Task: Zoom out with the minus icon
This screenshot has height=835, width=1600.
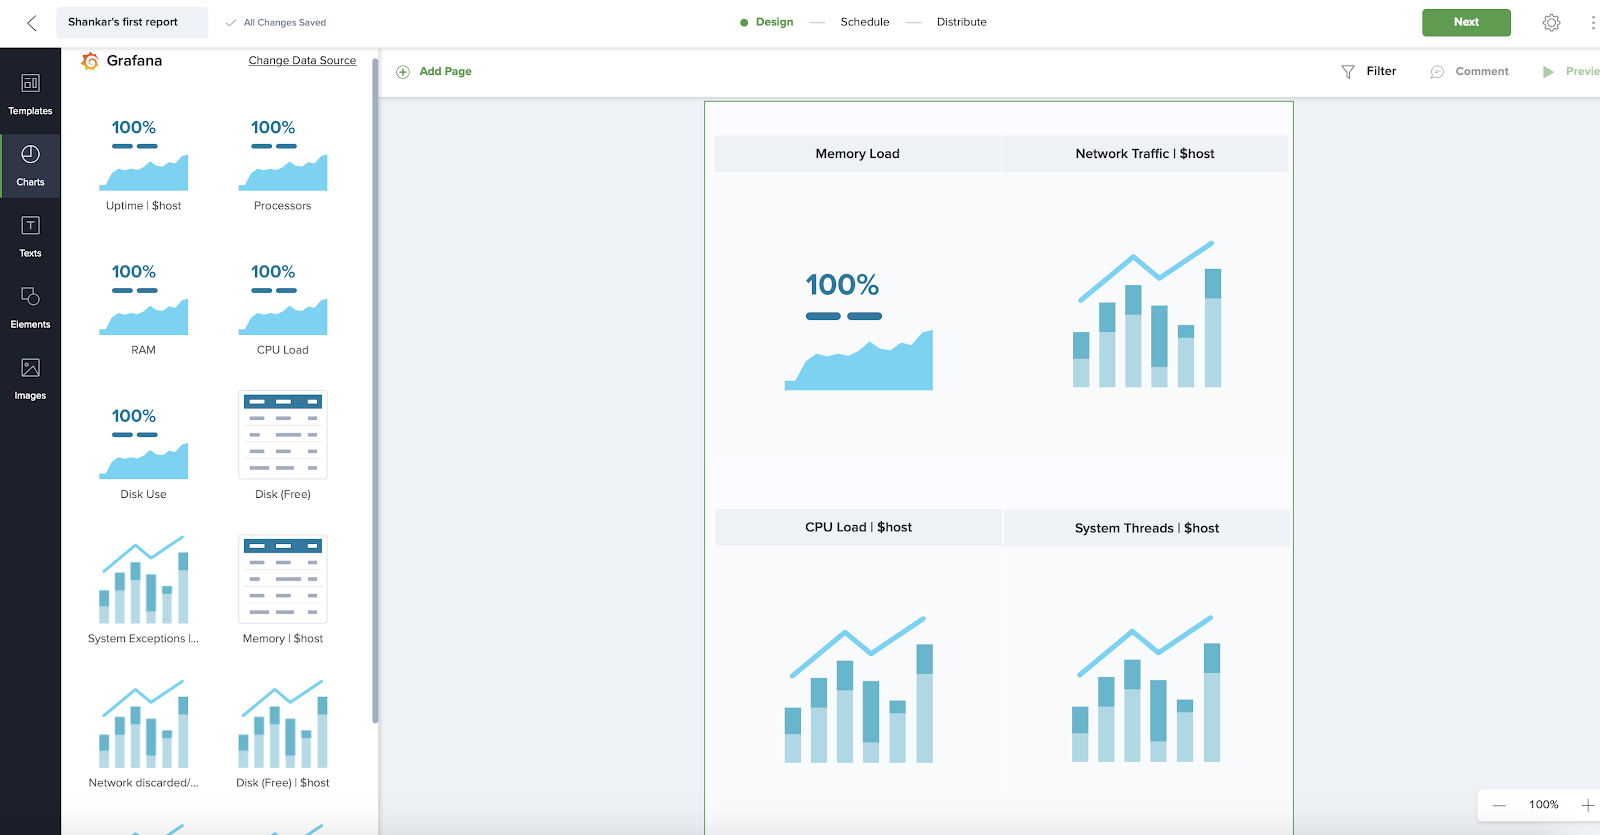Action: tap(1499, 805)
